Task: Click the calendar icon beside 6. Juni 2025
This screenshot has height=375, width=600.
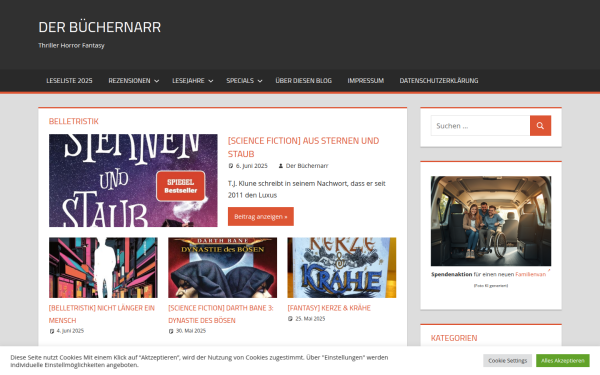Action: pyautogui.click(x=231, y=166)
